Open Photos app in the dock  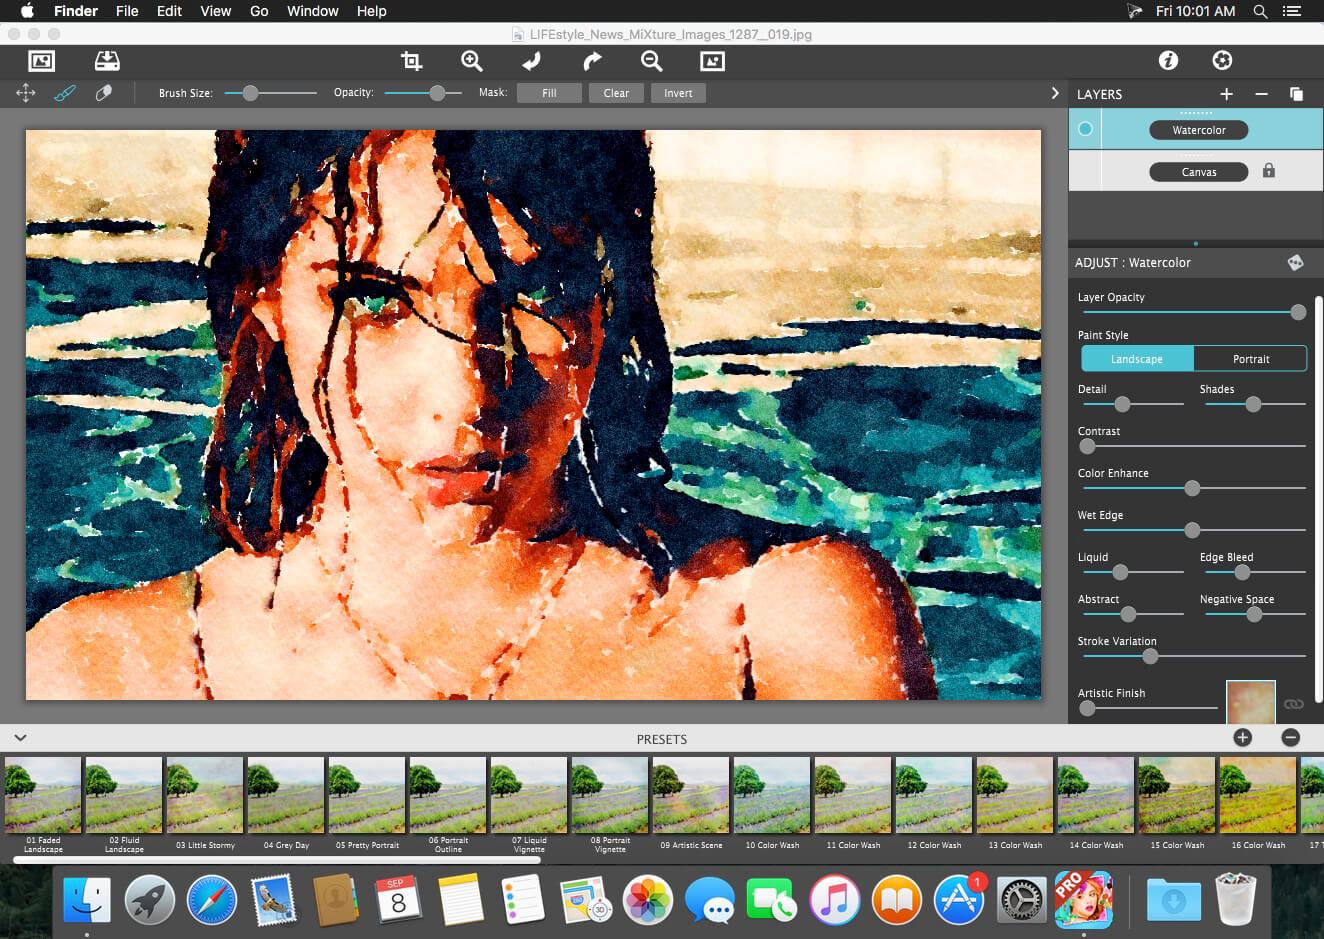[648, 899]
